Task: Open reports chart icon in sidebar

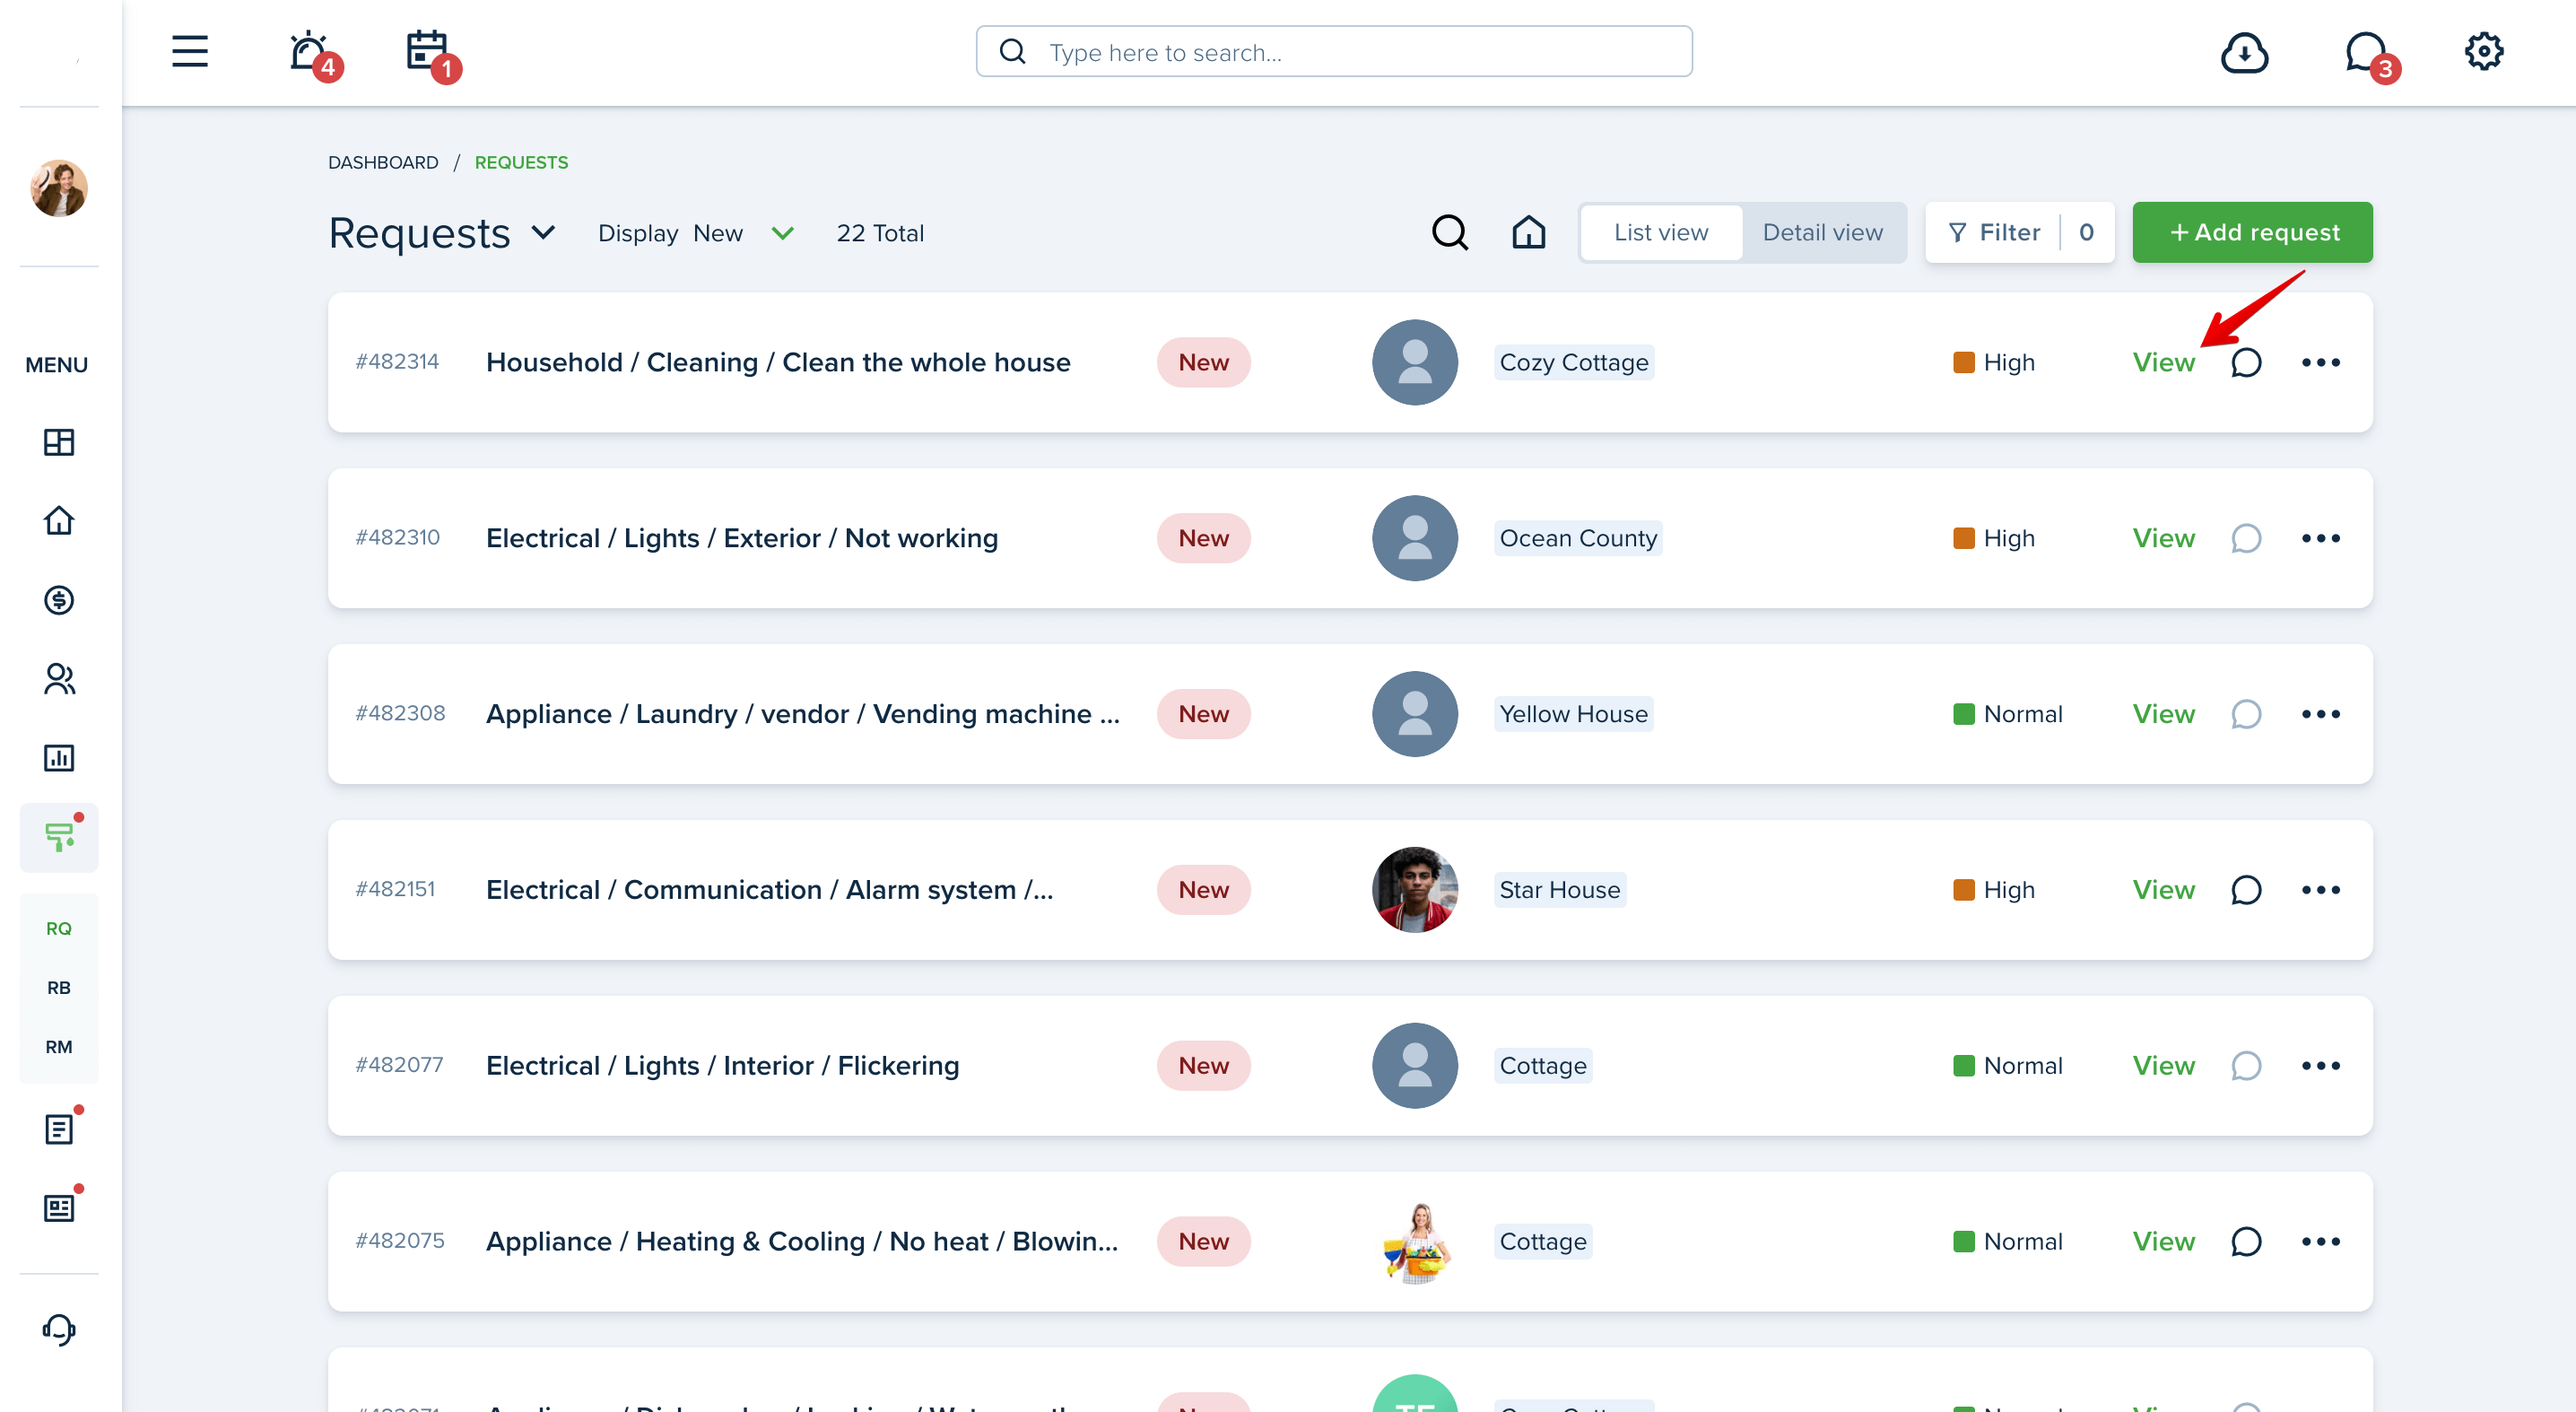Action: point(59,758)
